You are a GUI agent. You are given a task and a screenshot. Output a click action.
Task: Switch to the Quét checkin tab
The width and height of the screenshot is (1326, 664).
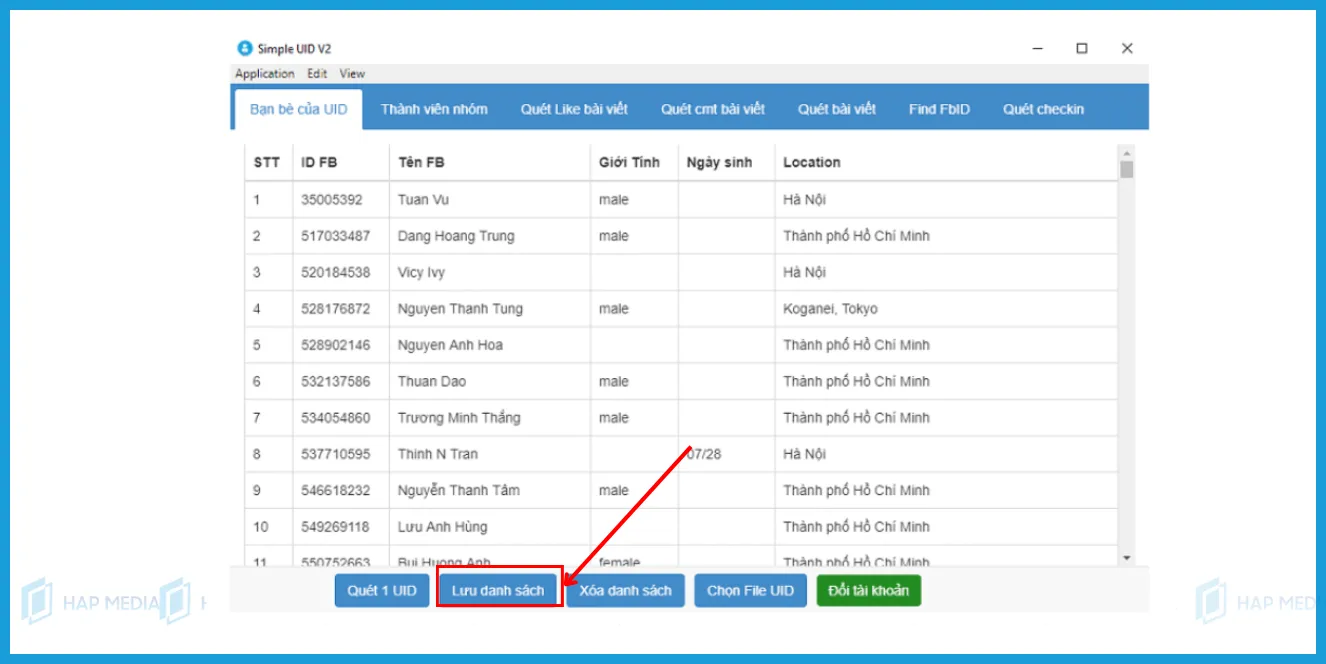point(1044,109)
